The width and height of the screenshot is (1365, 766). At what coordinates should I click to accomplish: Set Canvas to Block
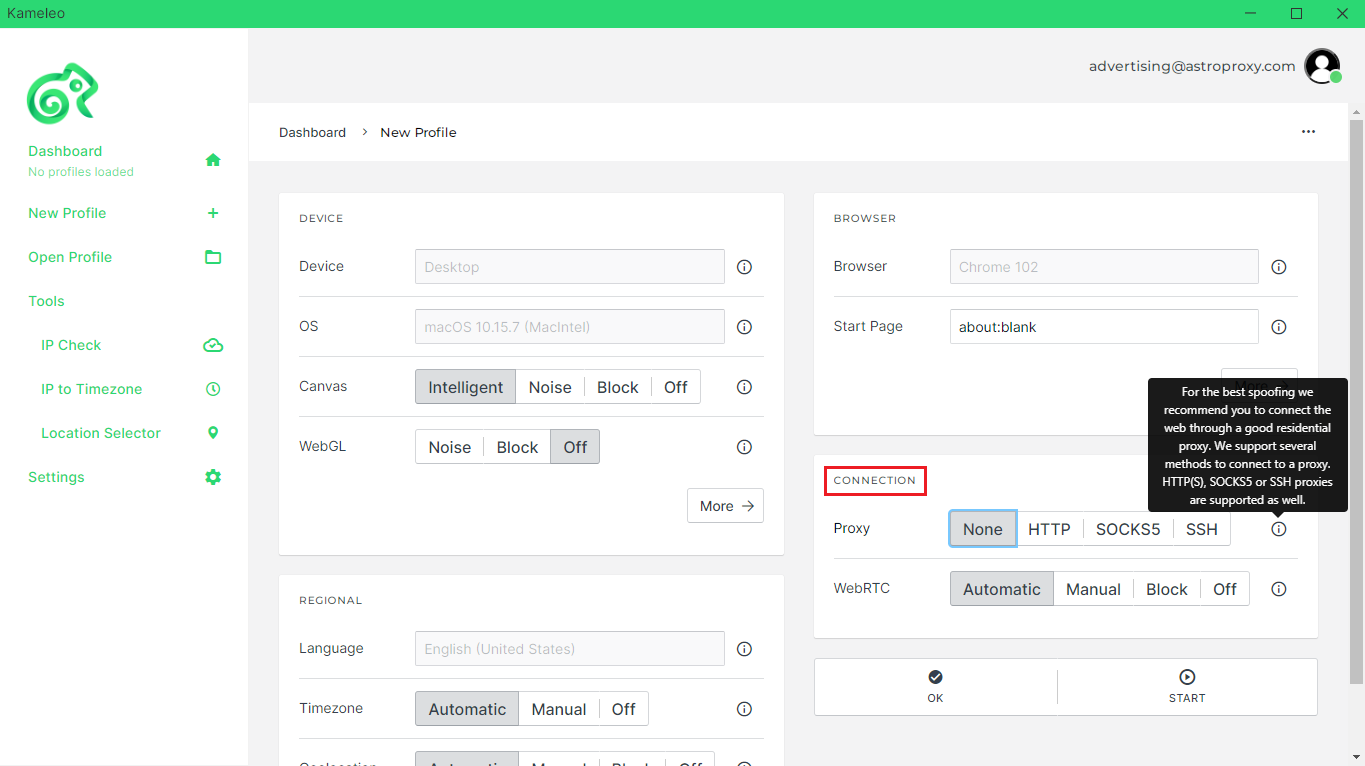click(618, 387)
